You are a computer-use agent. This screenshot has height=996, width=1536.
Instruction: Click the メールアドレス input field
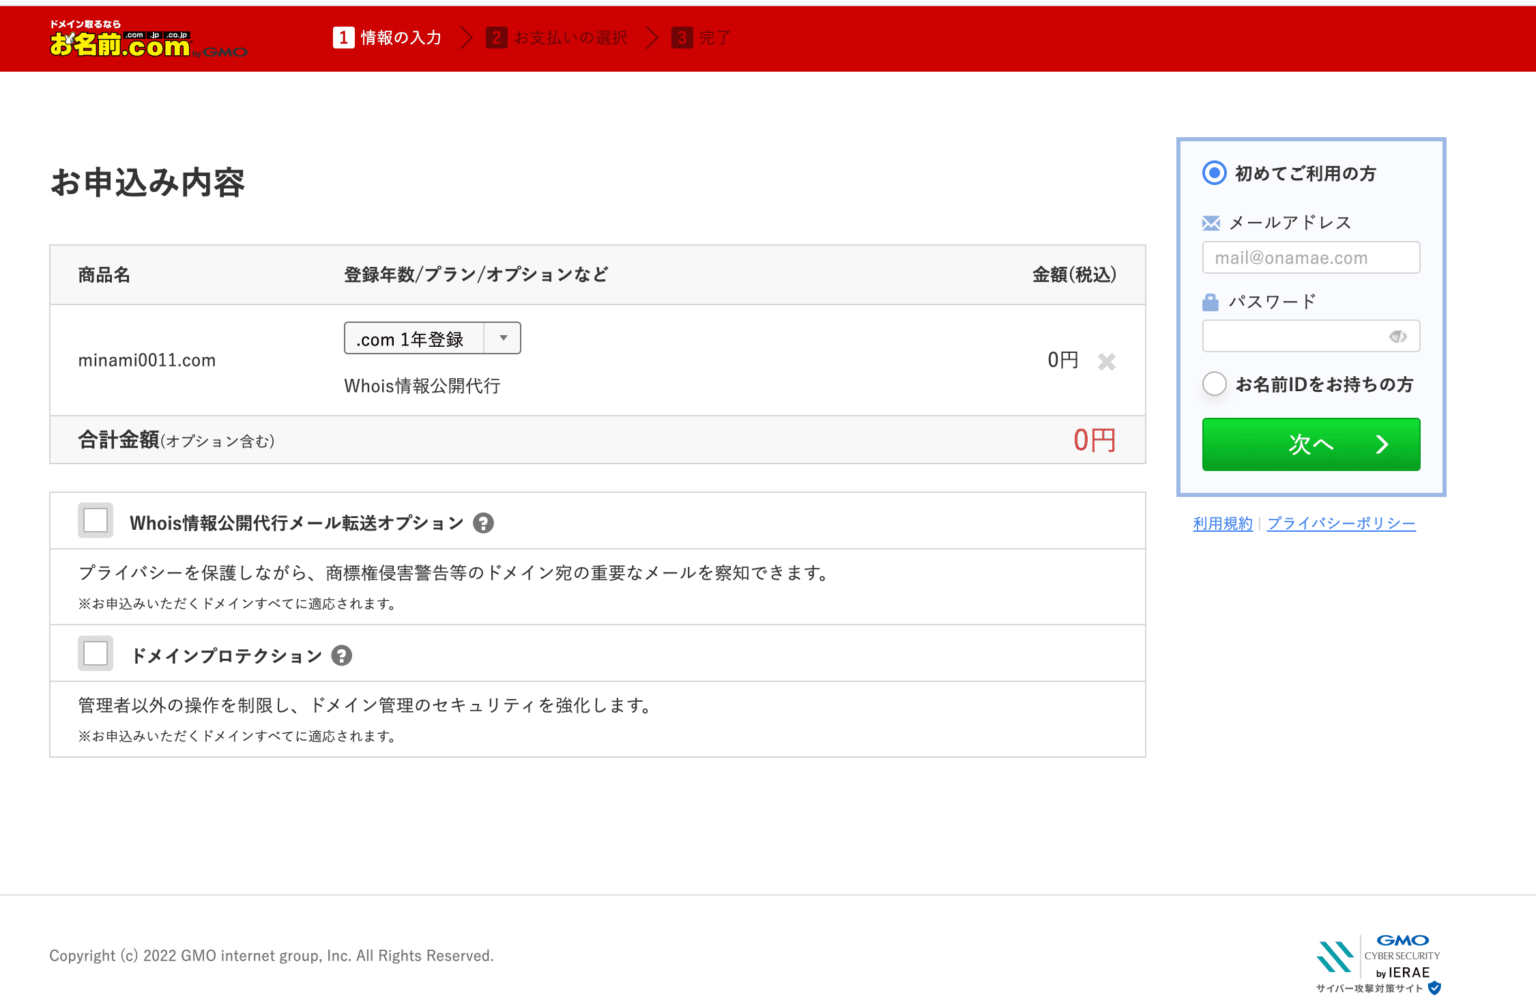1310,257
